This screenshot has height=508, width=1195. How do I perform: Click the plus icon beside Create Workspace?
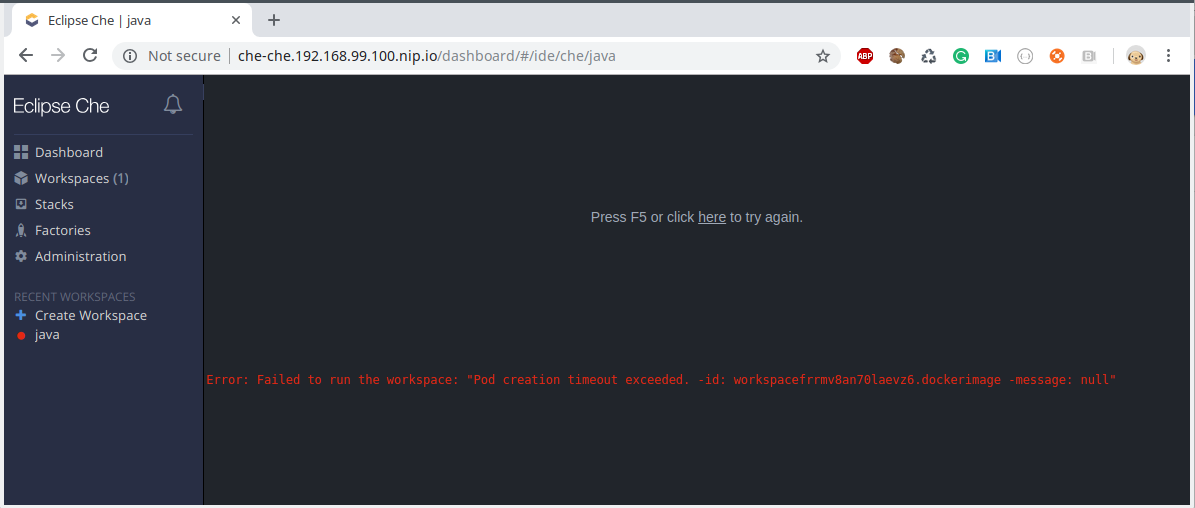pos(21,315)
